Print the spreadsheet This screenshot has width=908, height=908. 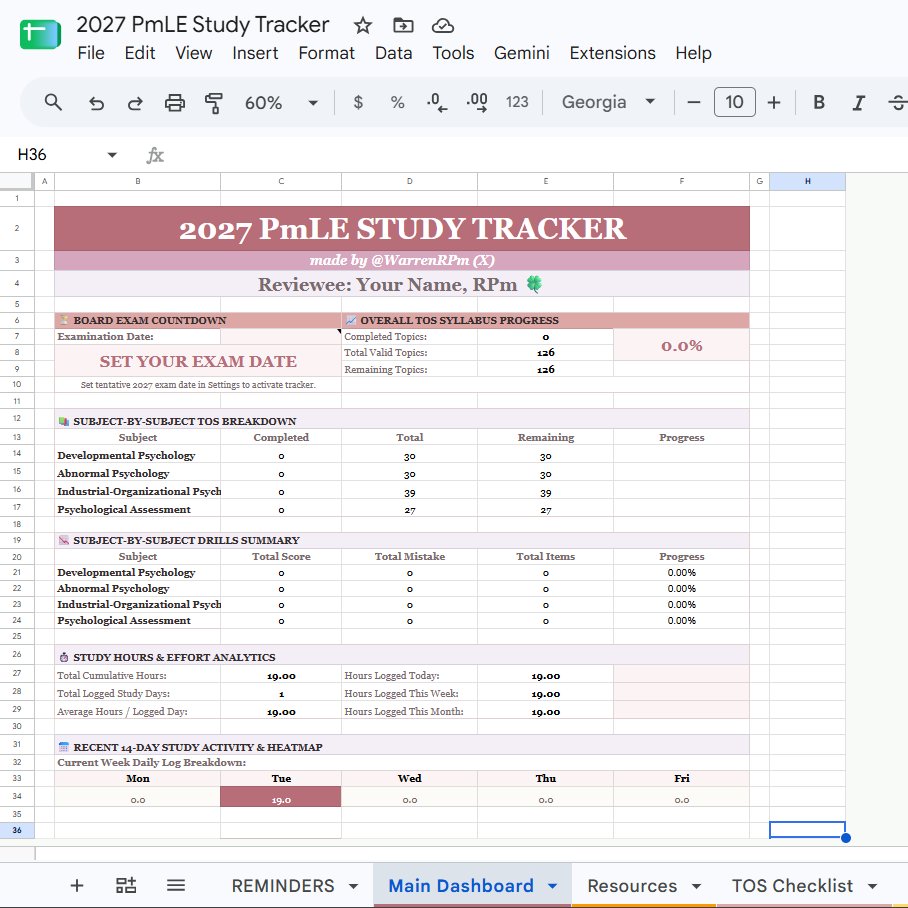coord(174,102)
